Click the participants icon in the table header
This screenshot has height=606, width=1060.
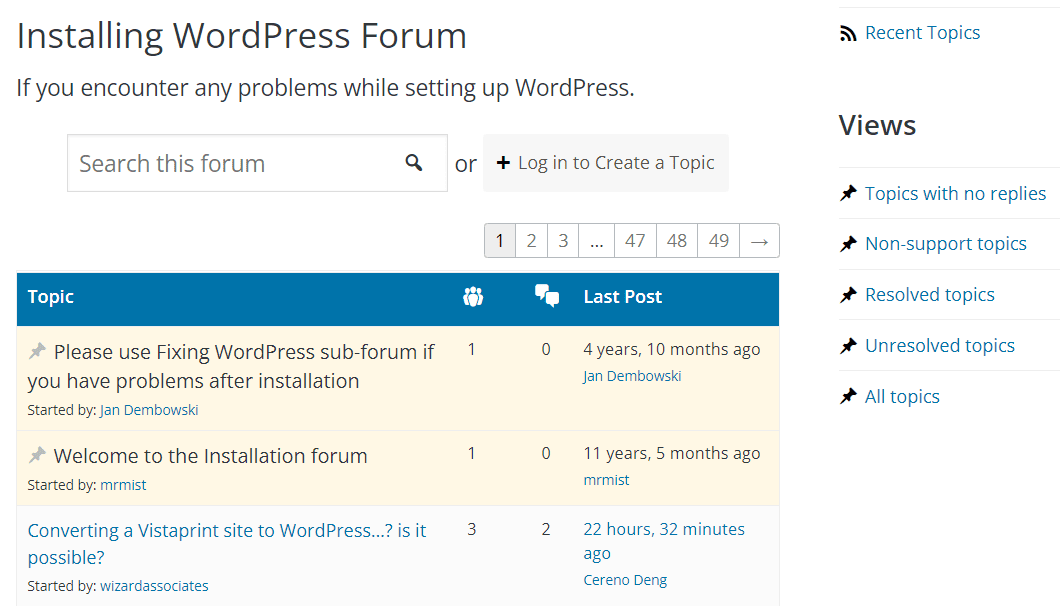pyautogui.click(x=473, y=296)
